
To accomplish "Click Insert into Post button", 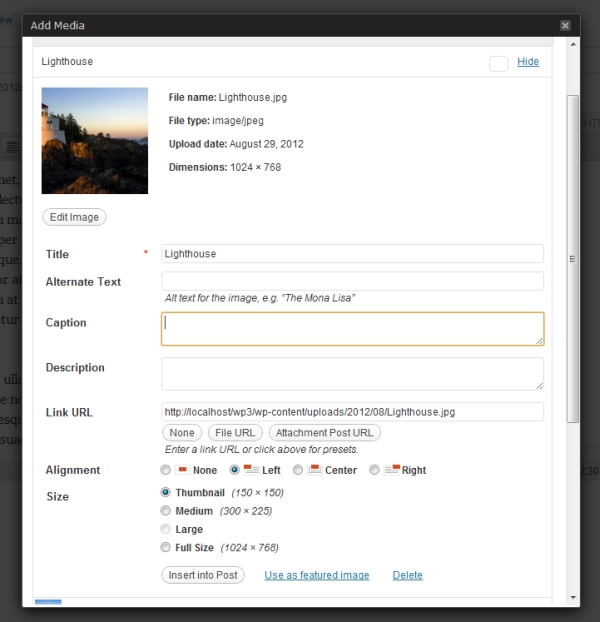I will 203,575.
